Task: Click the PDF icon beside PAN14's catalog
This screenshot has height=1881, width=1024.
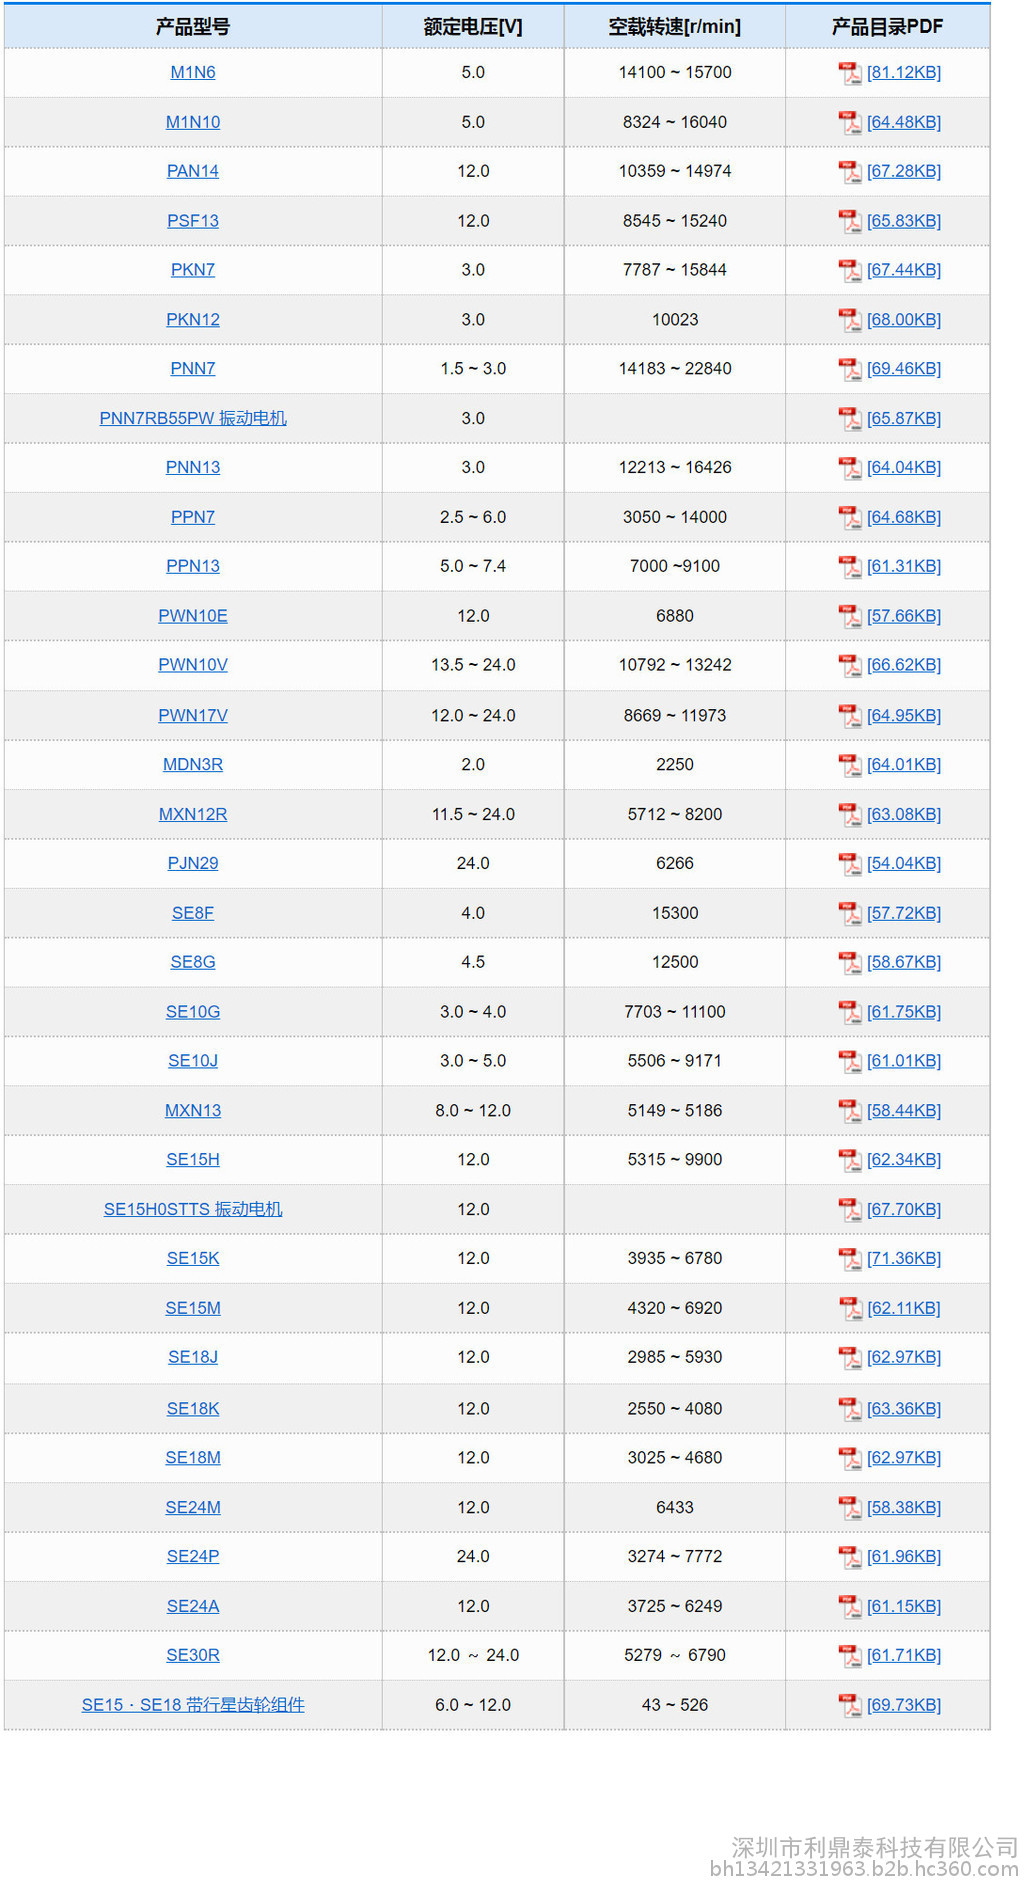Action: (850, 172)
